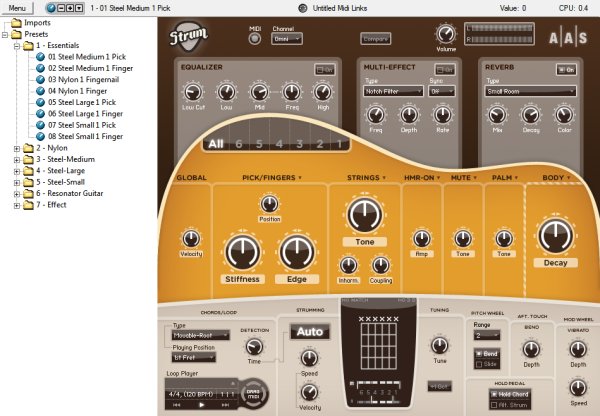This screenshot has width=600, height=416.
Task: Open the Reverb Type dropdown
Action: (x=531, y=91)
